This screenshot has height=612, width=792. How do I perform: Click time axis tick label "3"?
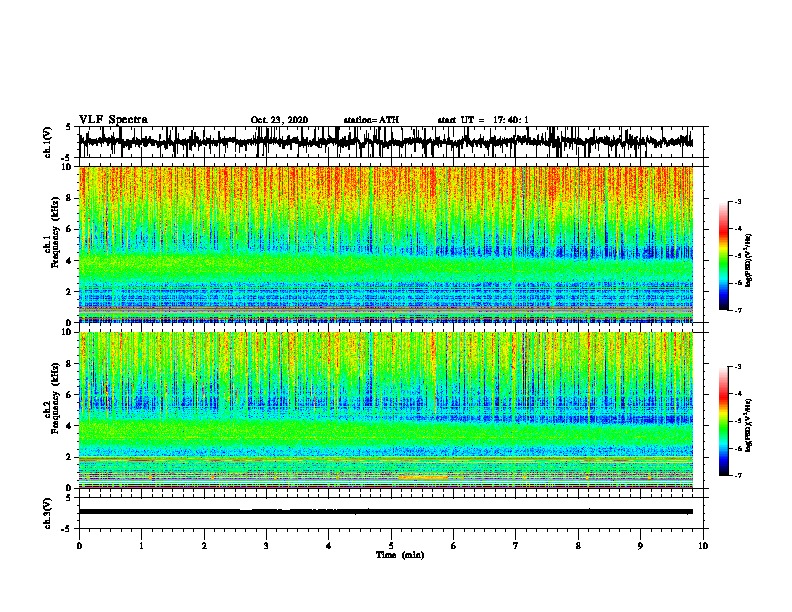[x=266, y=546]
